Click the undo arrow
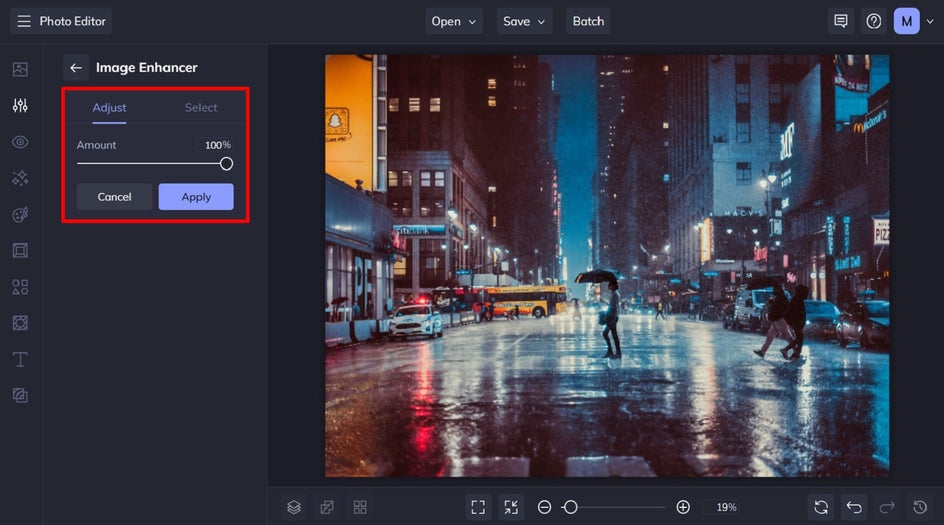 click(853, 507)
